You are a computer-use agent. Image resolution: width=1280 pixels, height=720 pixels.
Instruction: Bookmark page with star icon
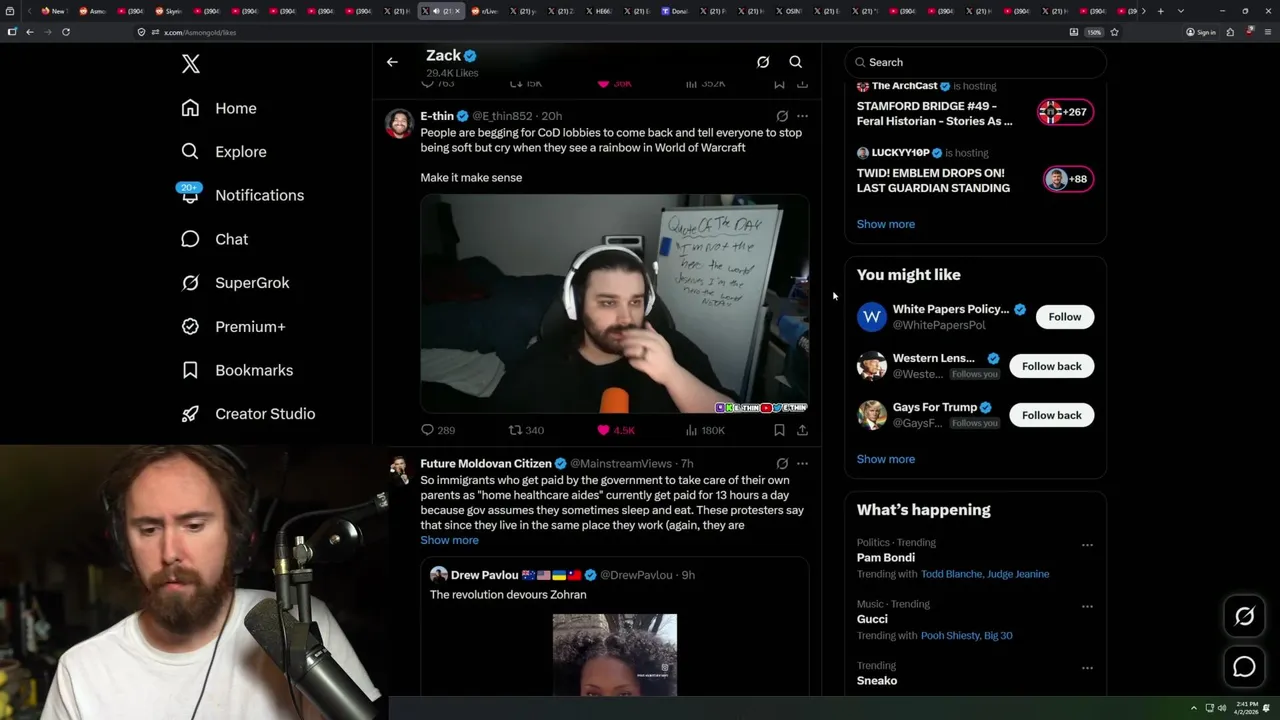point(1114,32)
